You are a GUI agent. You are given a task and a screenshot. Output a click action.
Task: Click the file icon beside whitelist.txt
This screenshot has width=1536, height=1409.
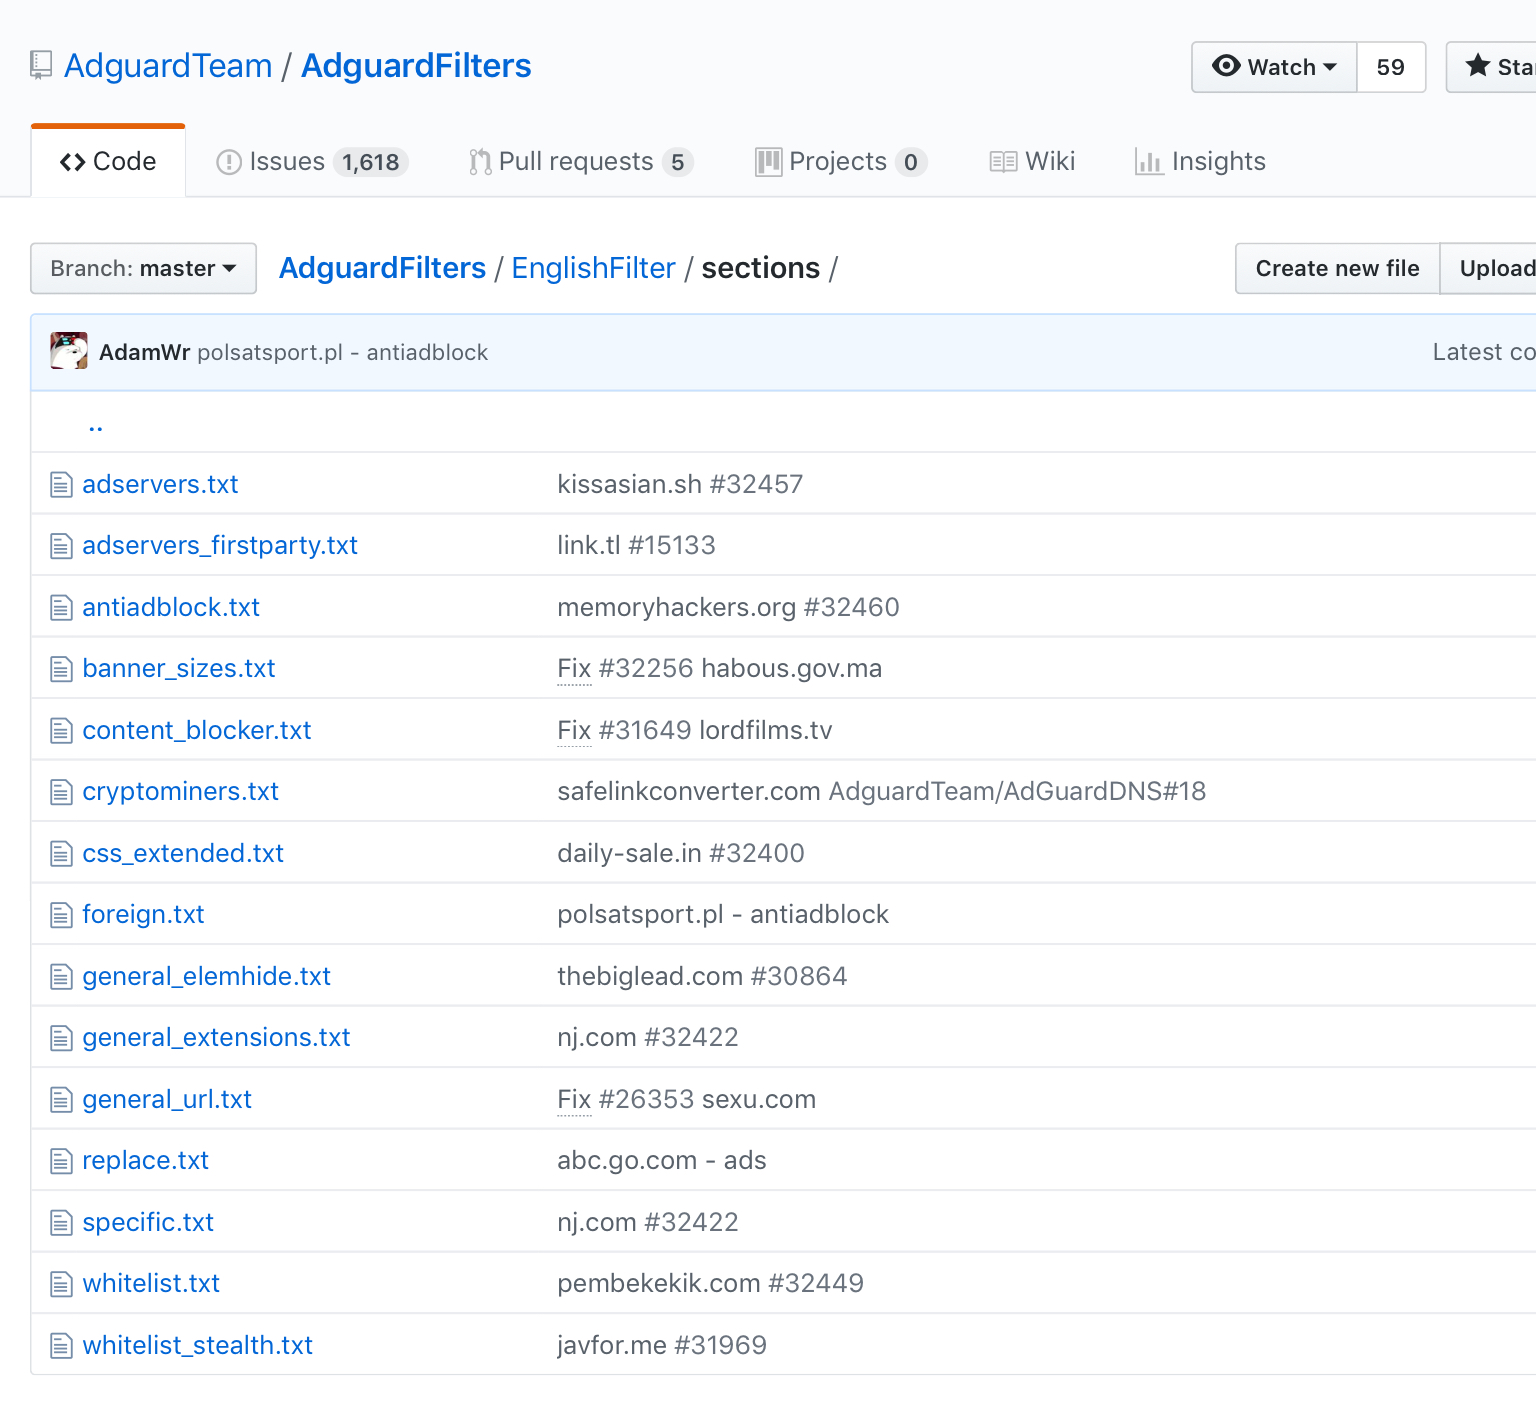click(x=62, y=1284)
